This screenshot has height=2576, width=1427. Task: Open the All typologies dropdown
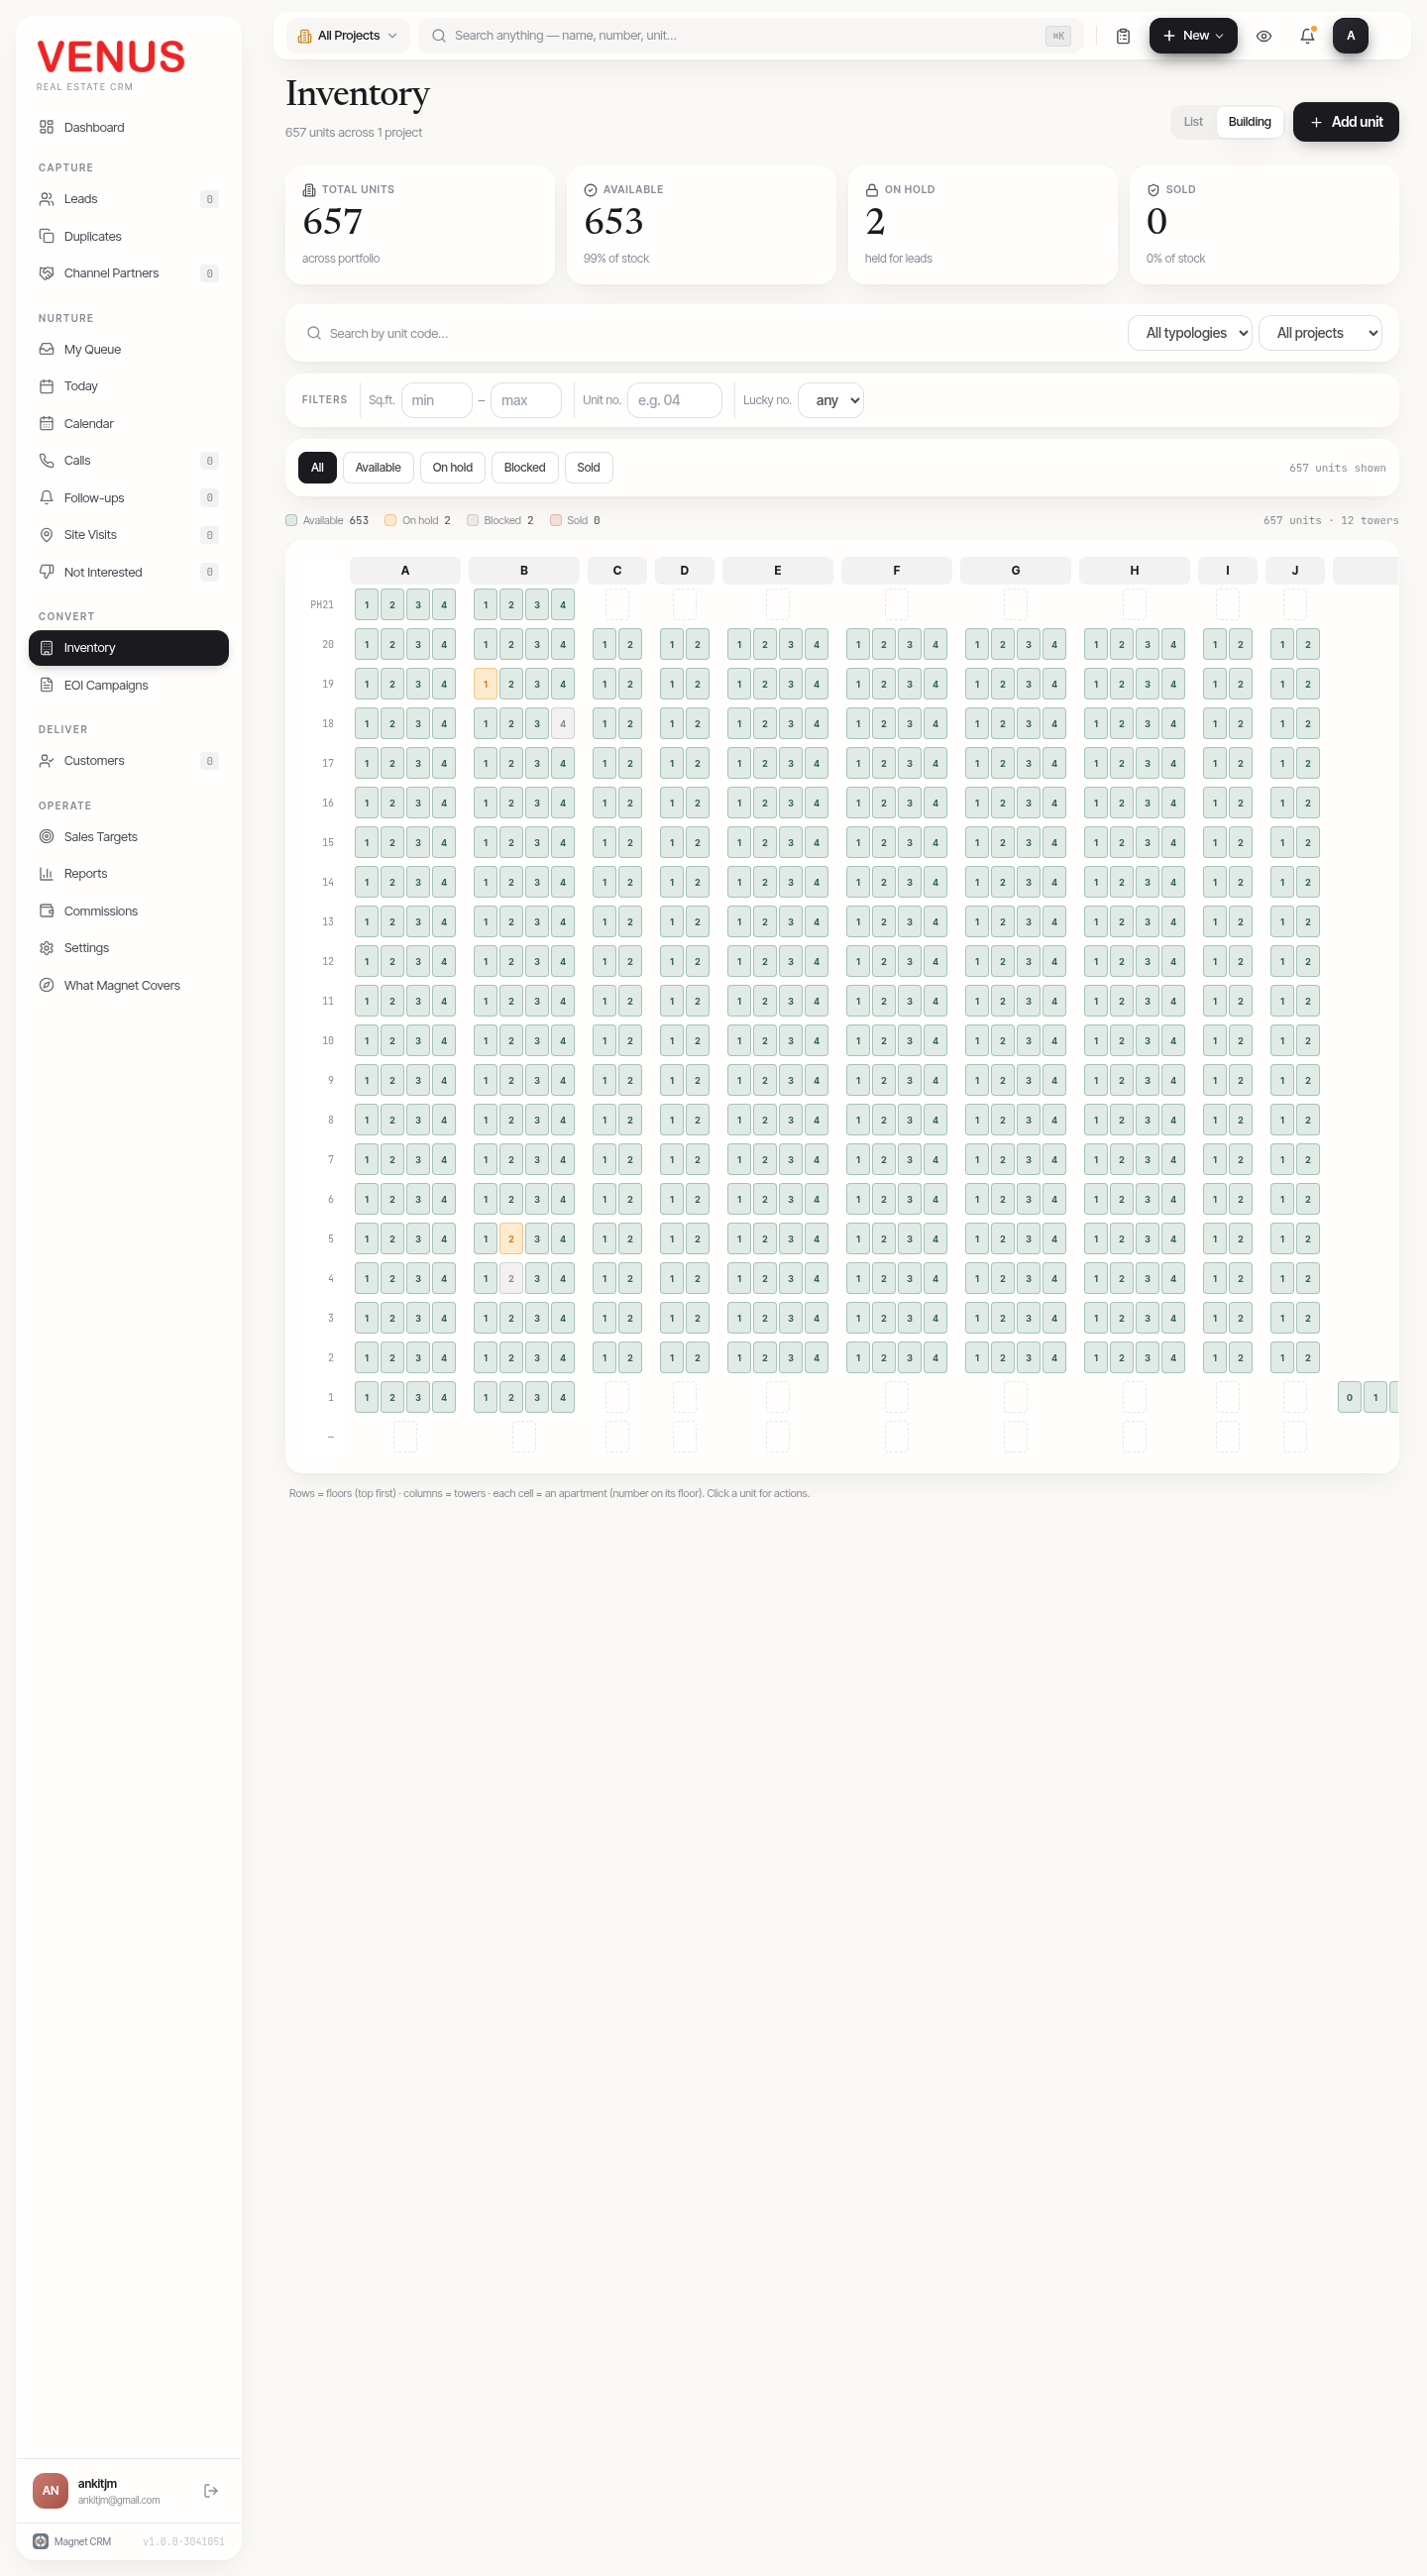coord(1189,333)
